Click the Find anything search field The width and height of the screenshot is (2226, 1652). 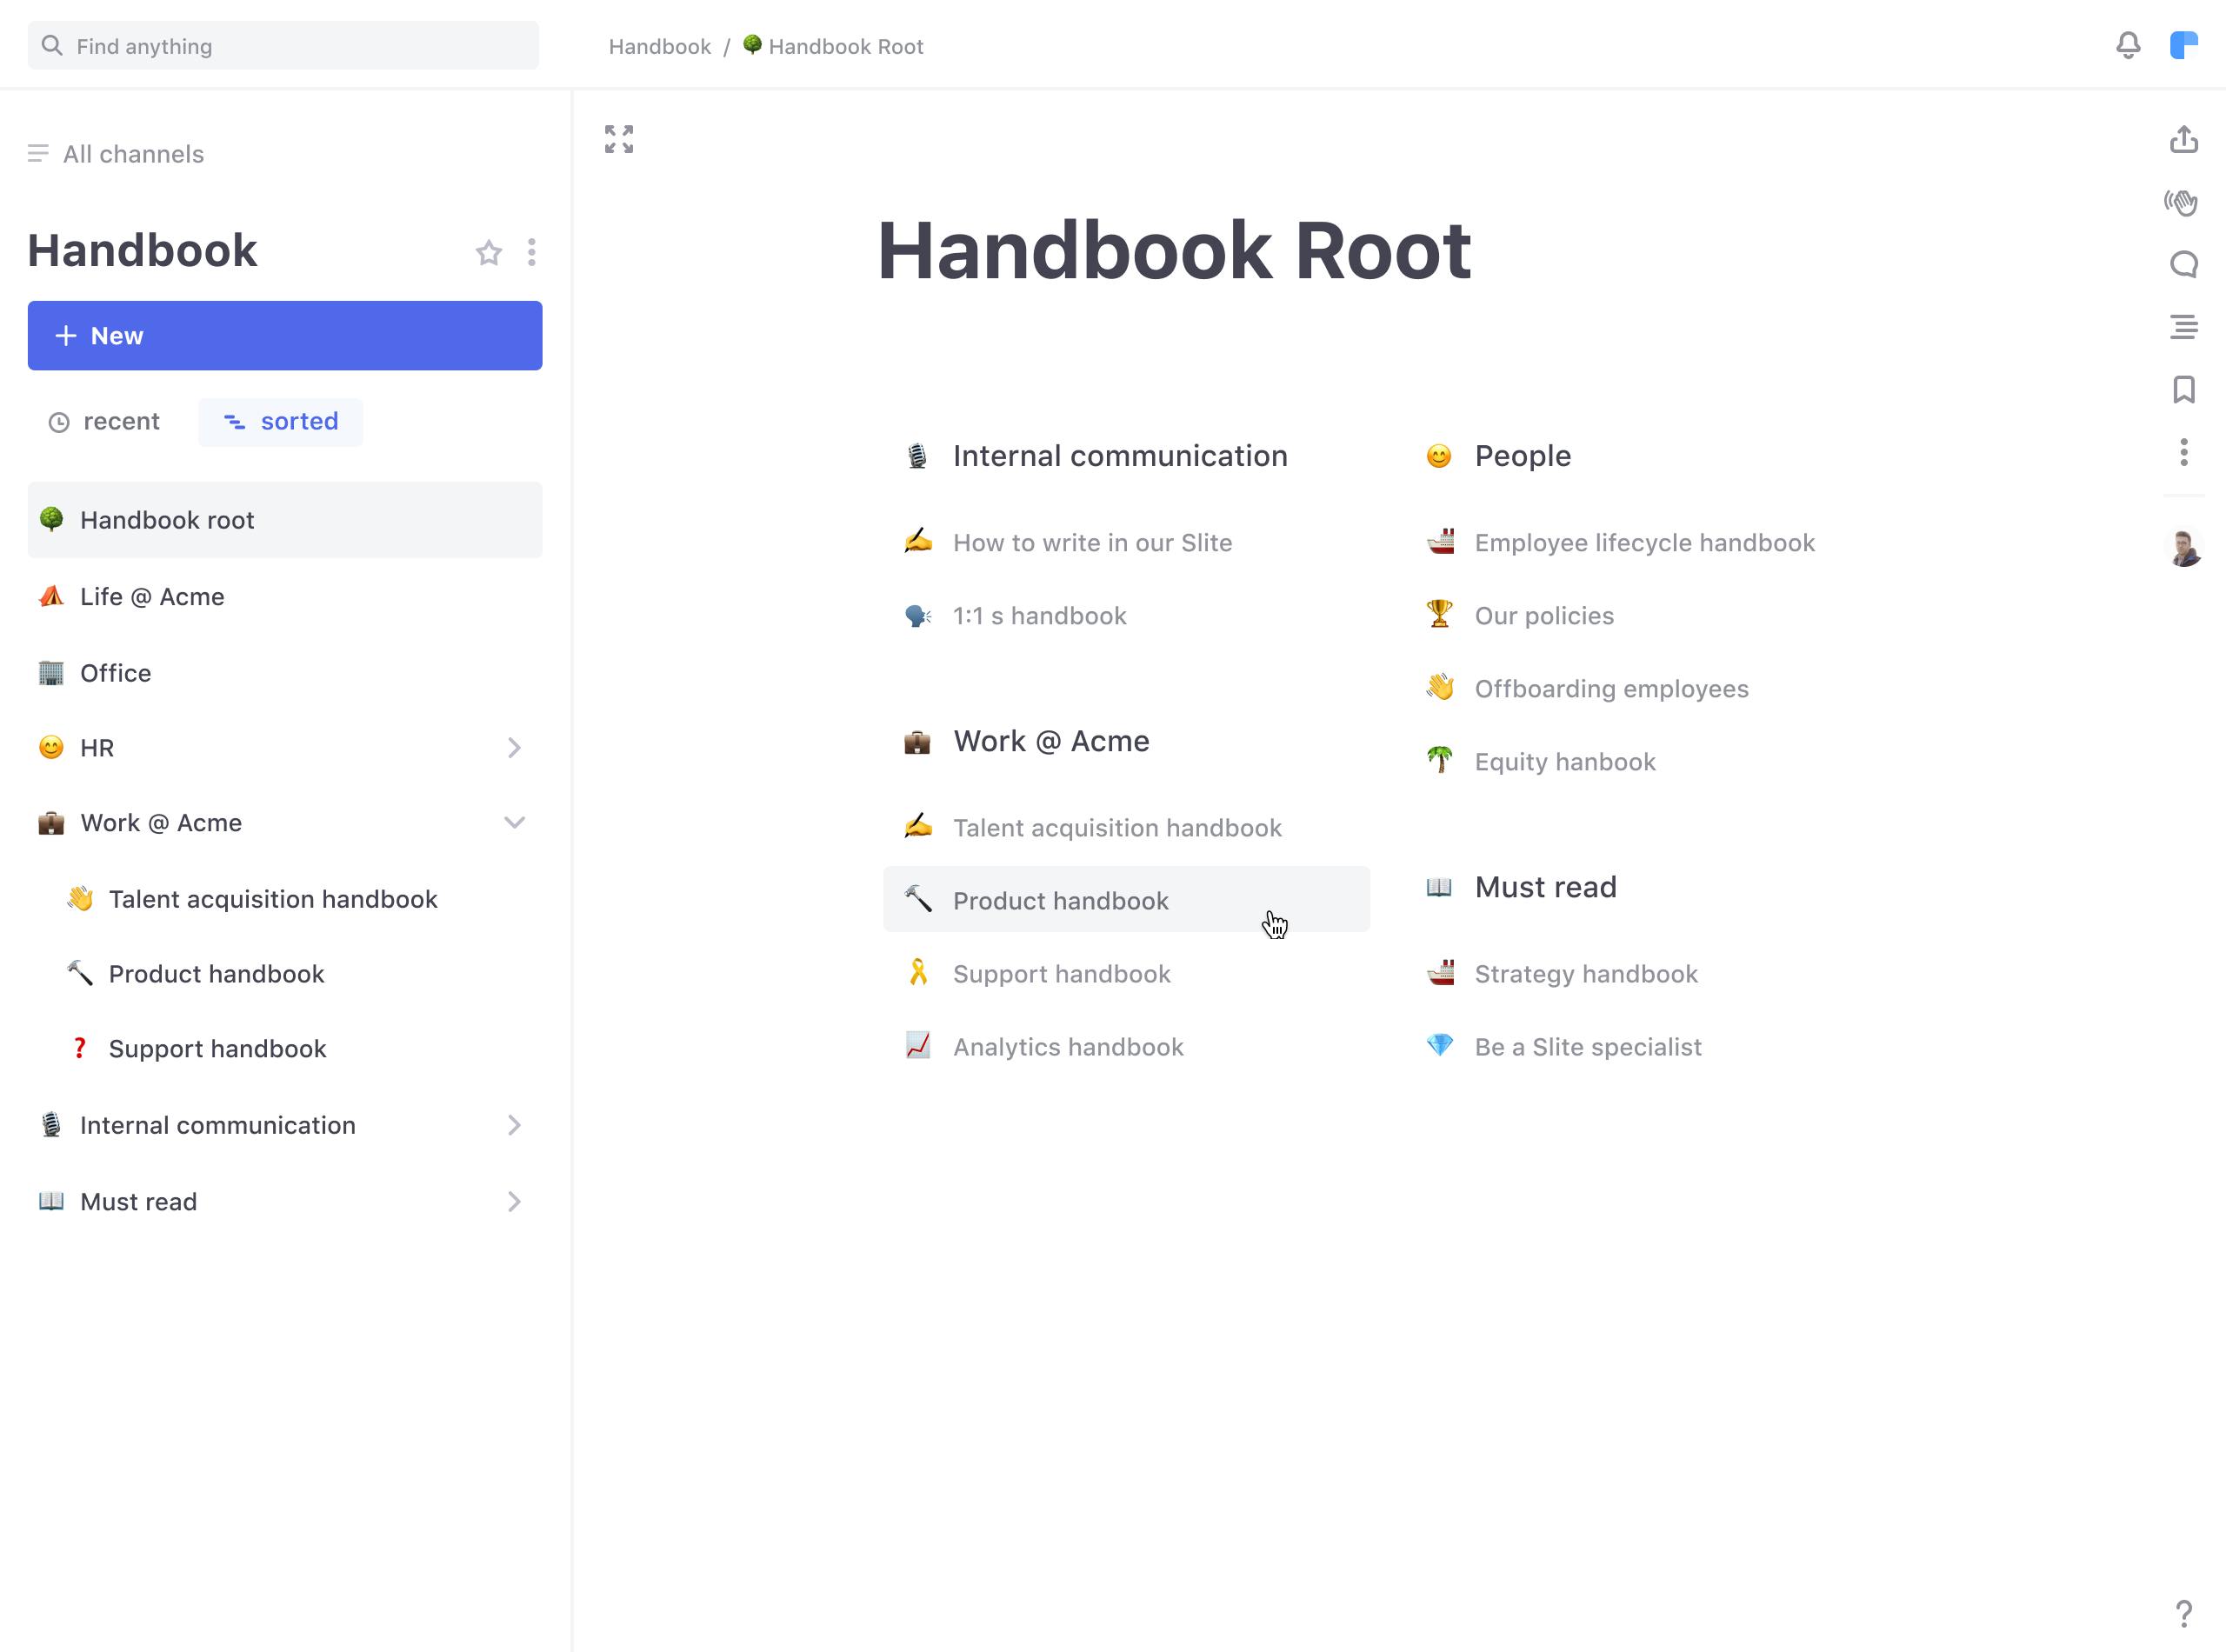tap(283, 47)
